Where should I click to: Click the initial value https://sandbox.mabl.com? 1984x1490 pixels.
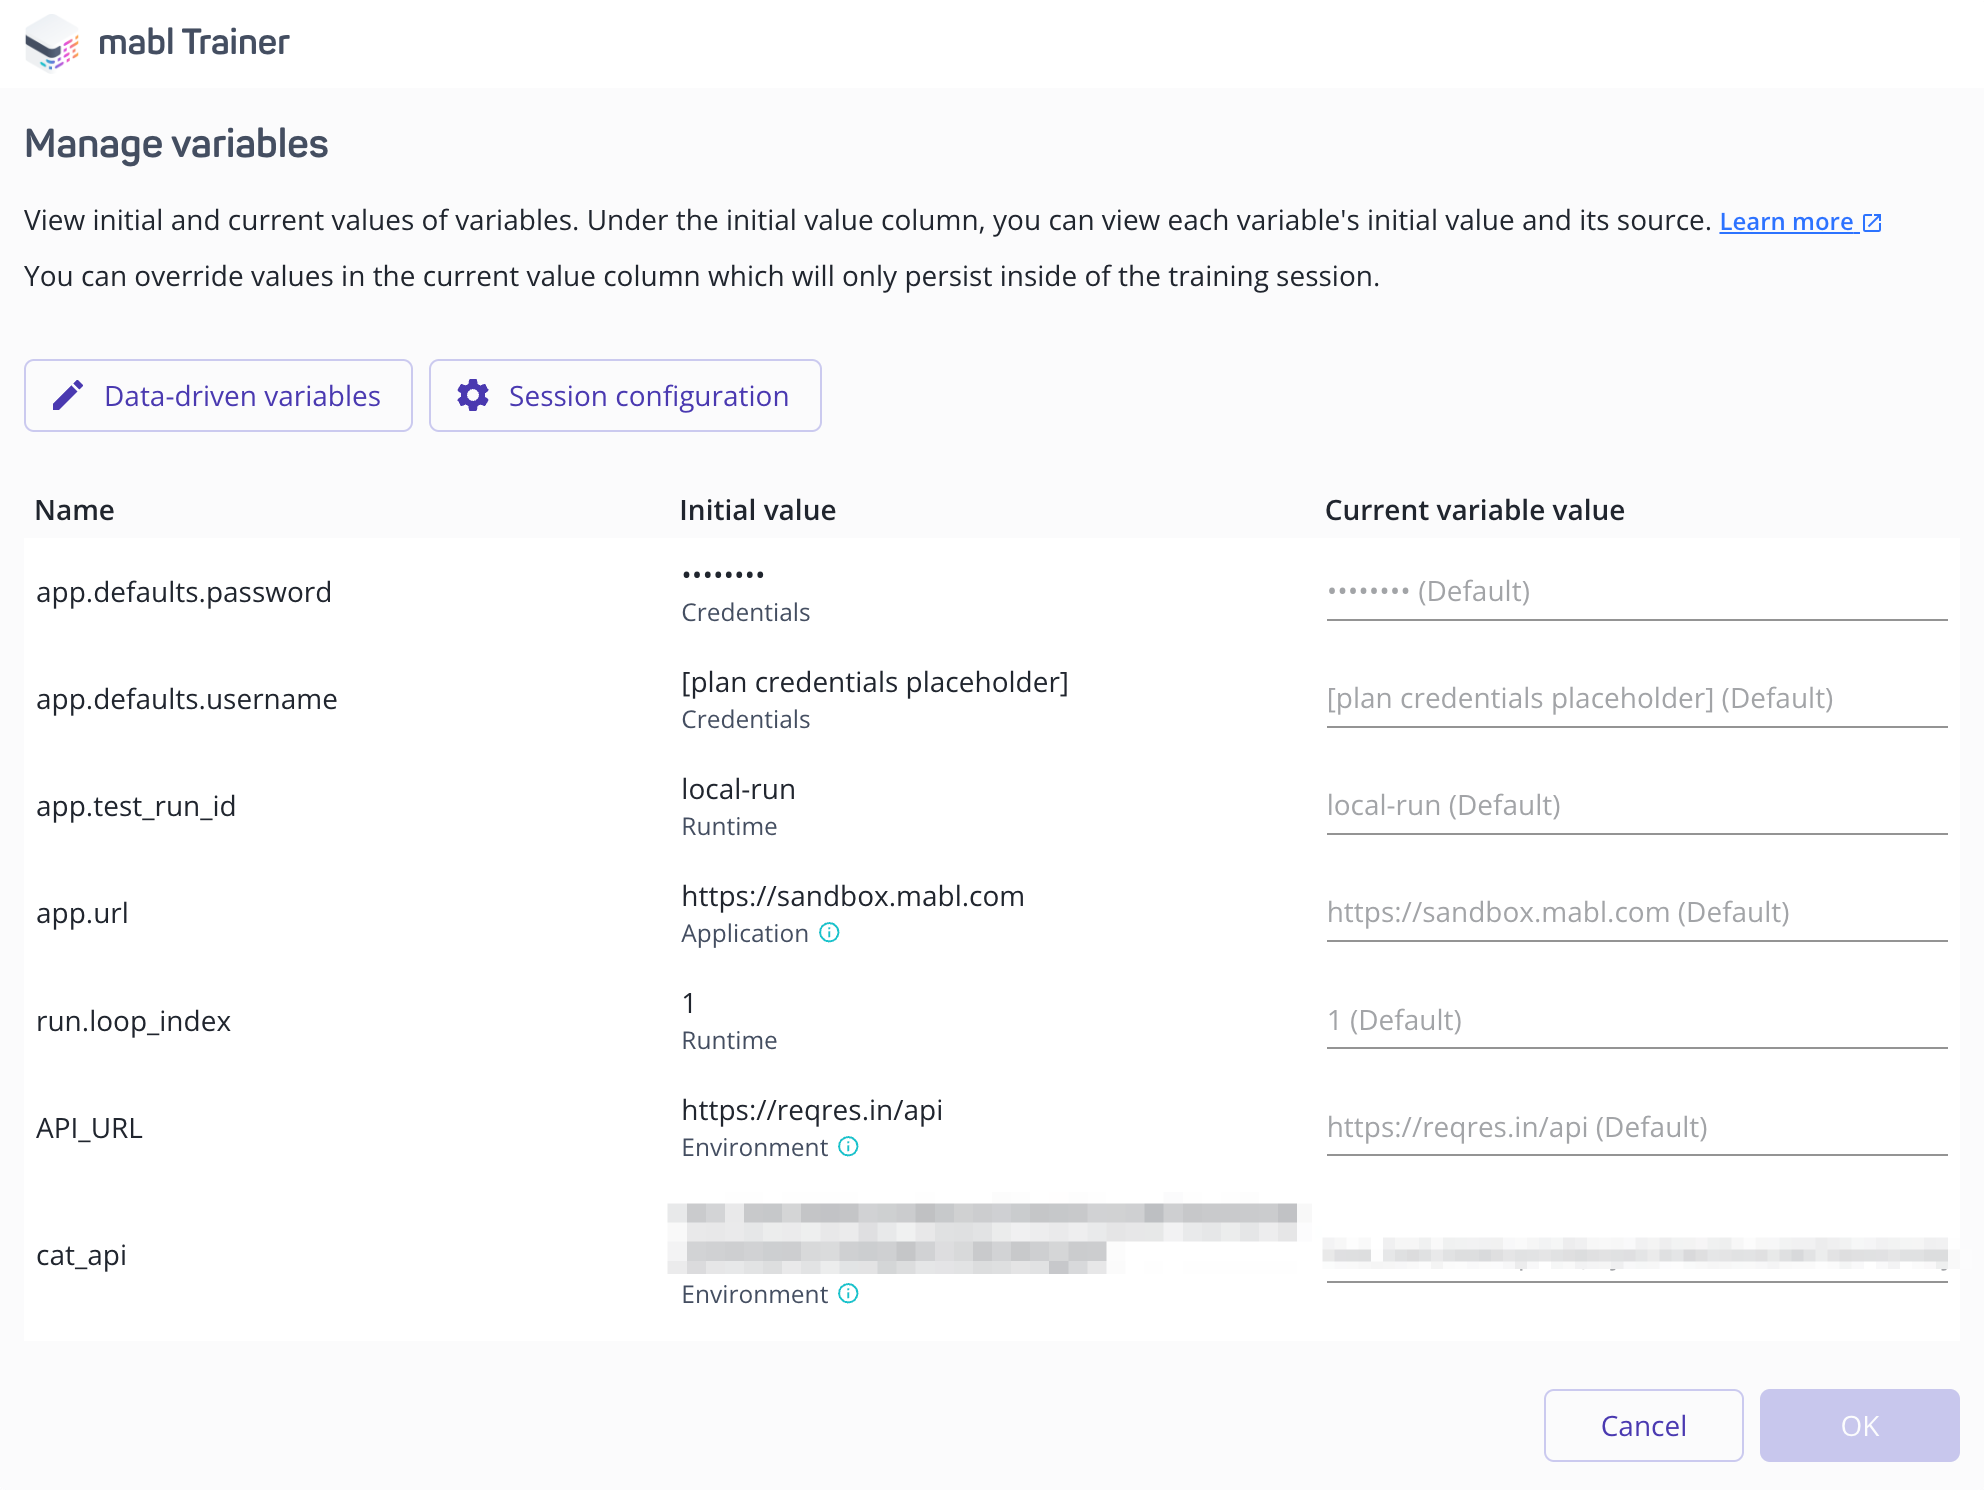853,896
